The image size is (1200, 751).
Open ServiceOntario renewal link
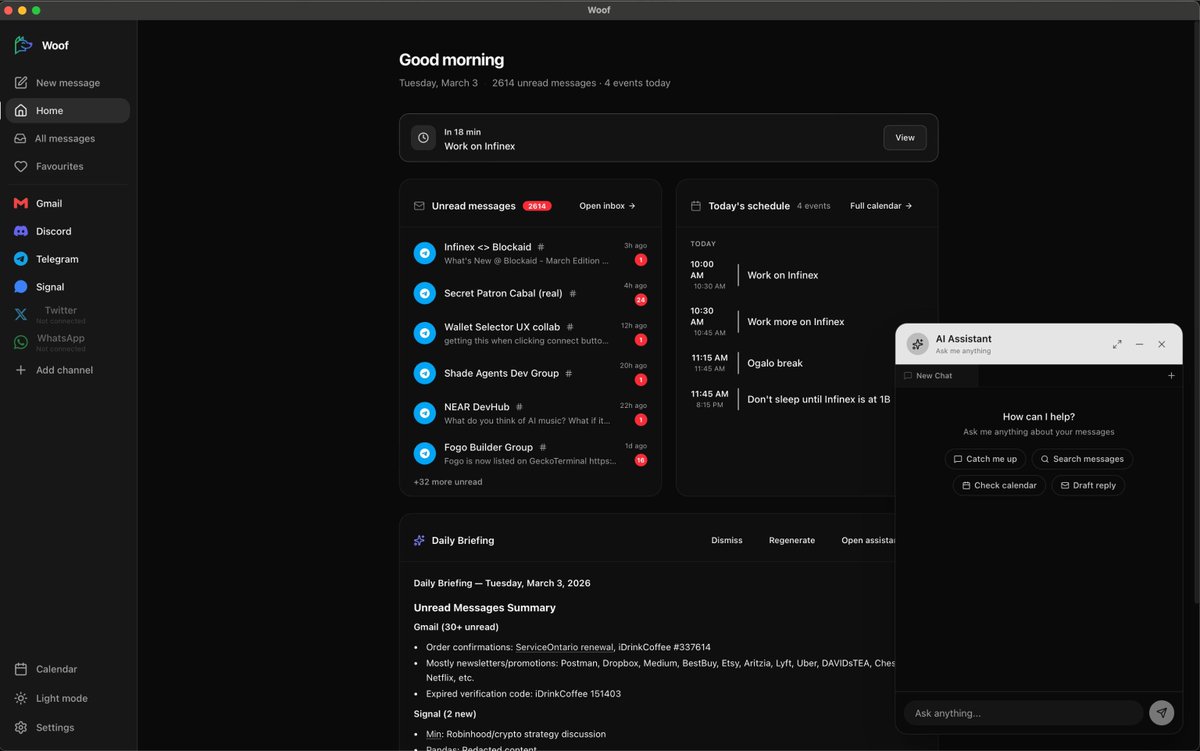pyautogui.click(x=565, y=648)
